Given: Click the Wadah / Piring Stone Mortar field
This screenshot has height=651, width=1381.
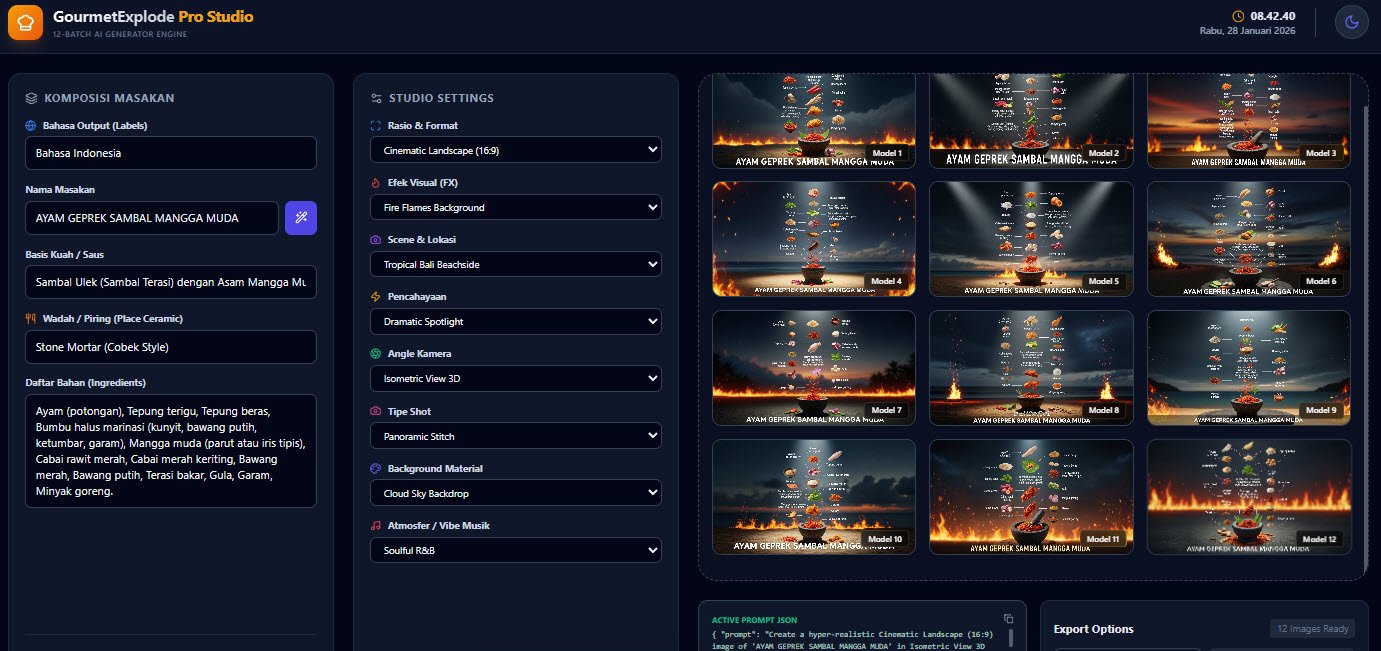Looking at the screenshot, I should tap(171, 347).
